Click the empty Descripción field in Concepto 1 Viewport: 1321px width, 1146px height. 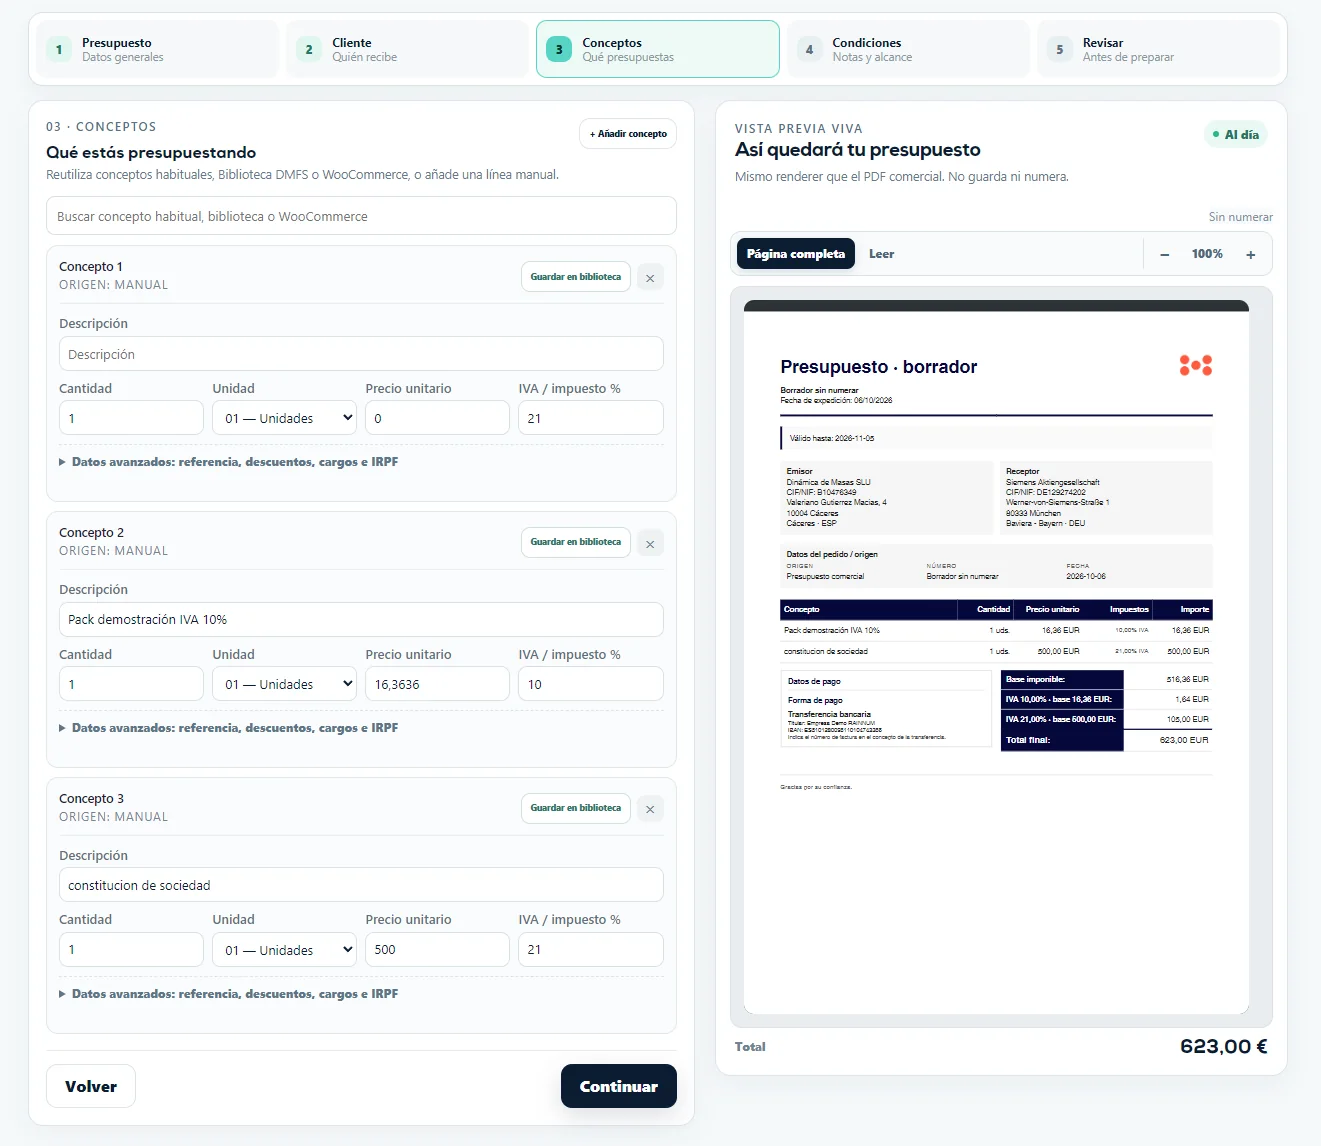(x=361, y=354)
